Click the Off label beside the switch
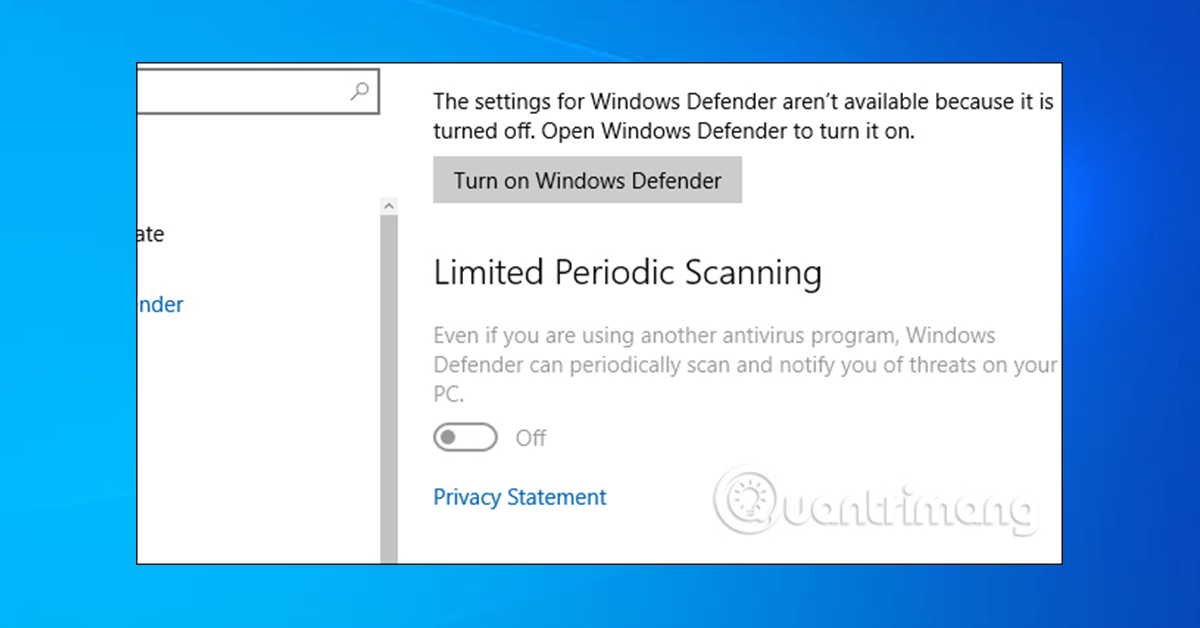Viewport: 1200px width, 628px height. pos(531,438)
